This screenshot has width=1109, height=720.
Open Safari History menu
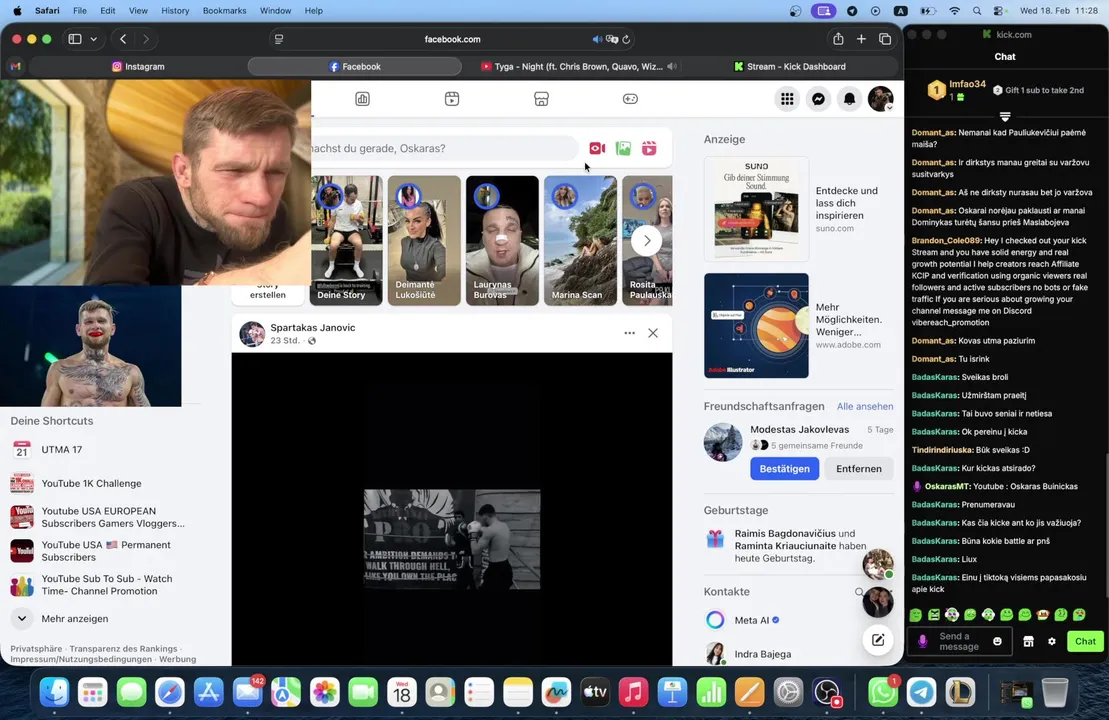(x=175, y=11)
